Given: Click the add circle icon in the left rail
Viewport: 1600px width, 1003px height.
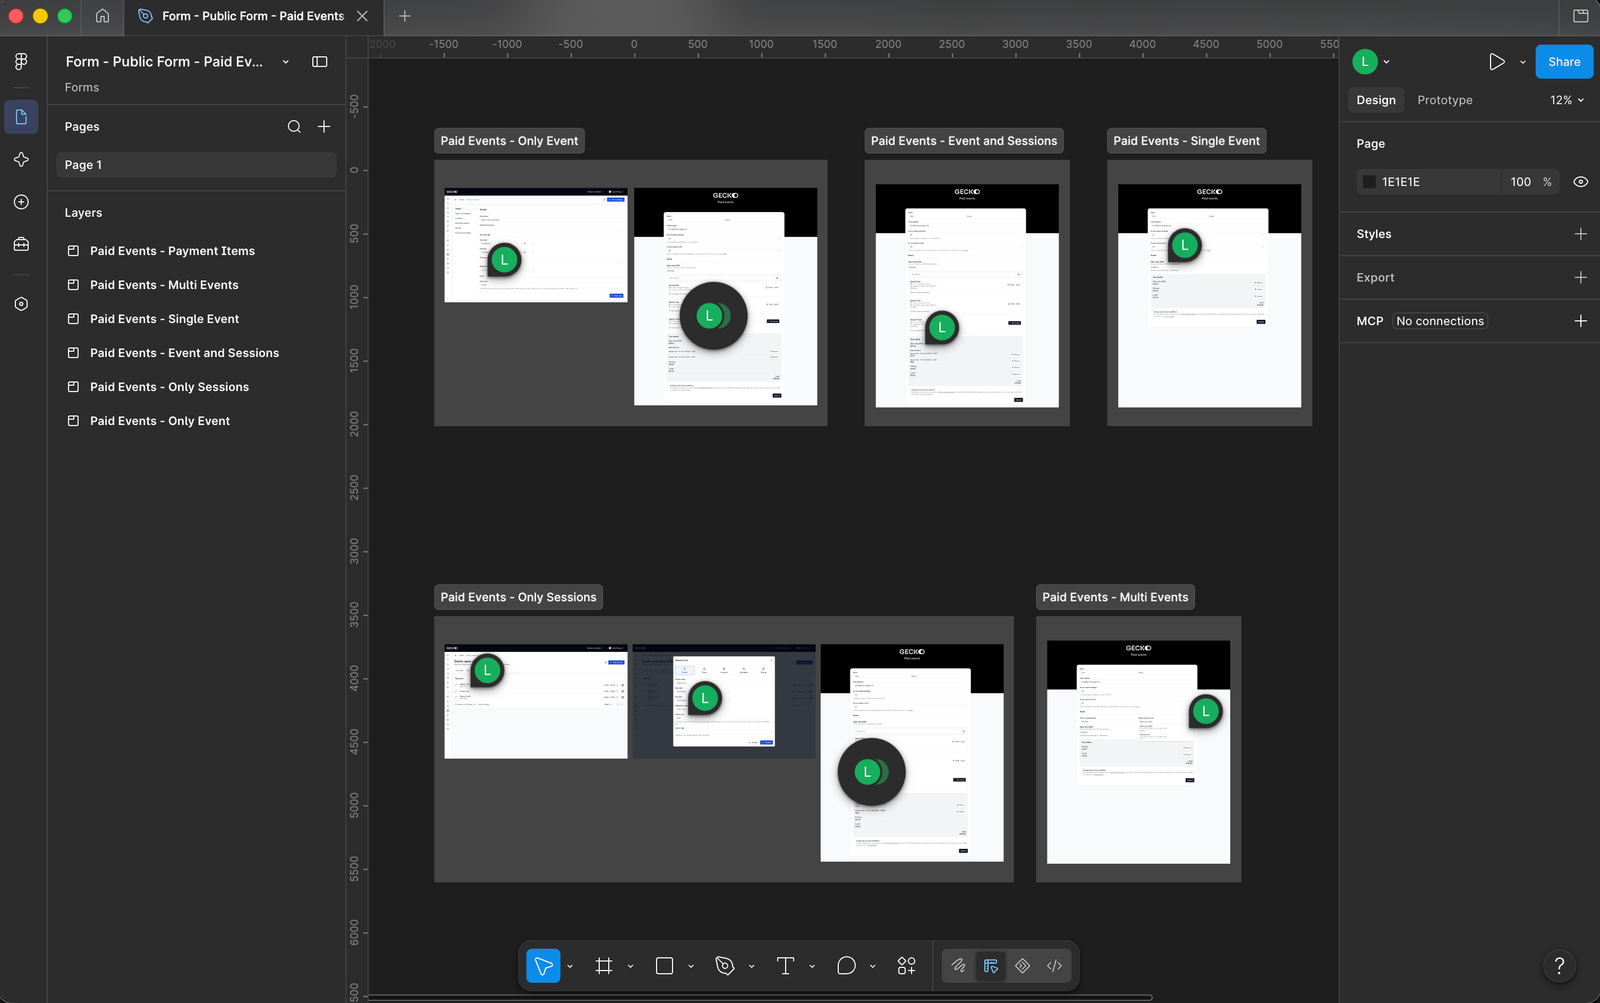Looking at the screenshot, I should point(21,202).
